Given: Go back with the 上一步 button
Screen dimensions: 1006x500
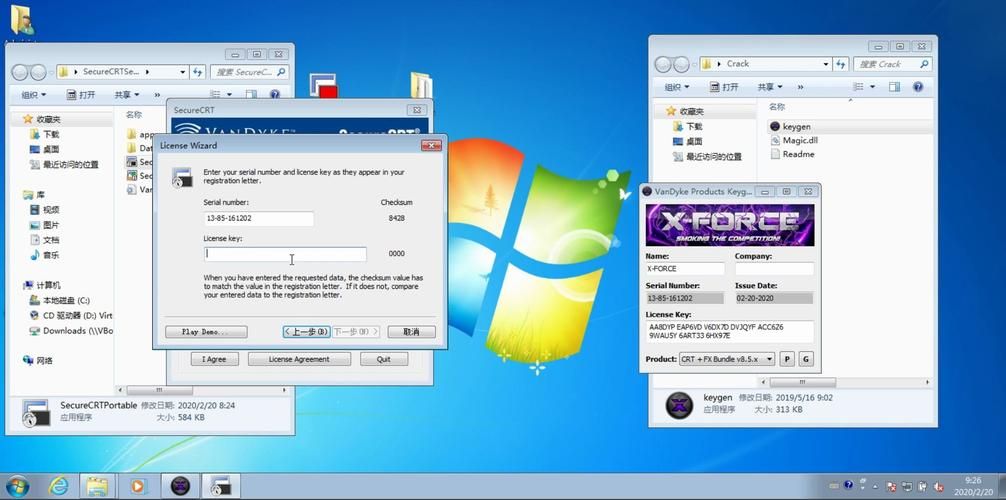Looking at the screenshot, I should click(x=307, y=332).
